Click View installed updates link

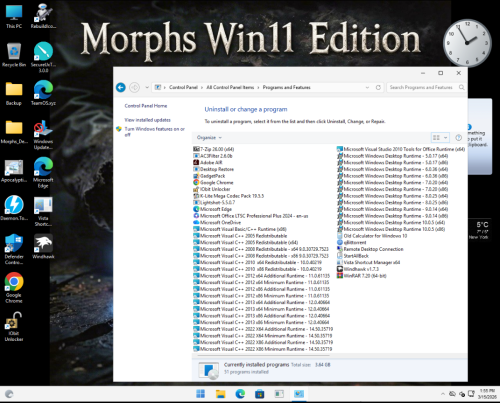click(147, 120)
